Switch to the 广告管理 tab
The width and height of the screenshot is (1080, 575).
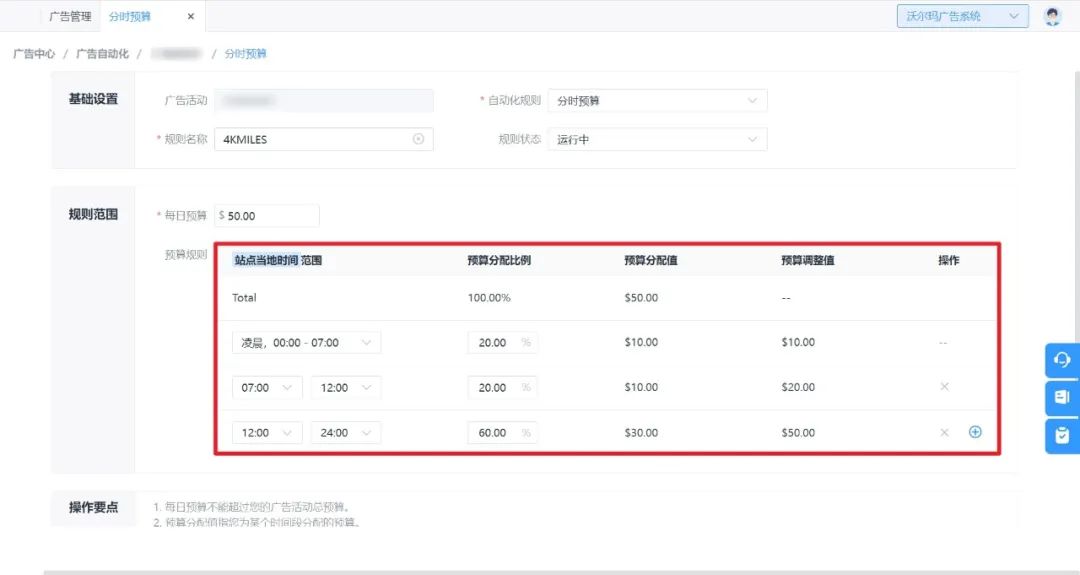click(70, 17)
